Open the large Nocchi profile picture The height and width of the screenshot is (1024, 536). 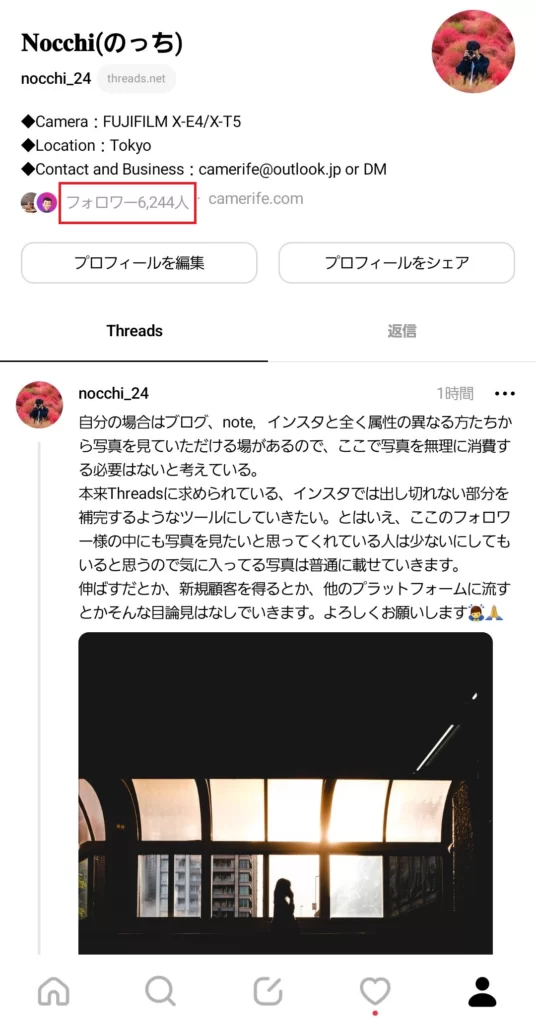473,52
